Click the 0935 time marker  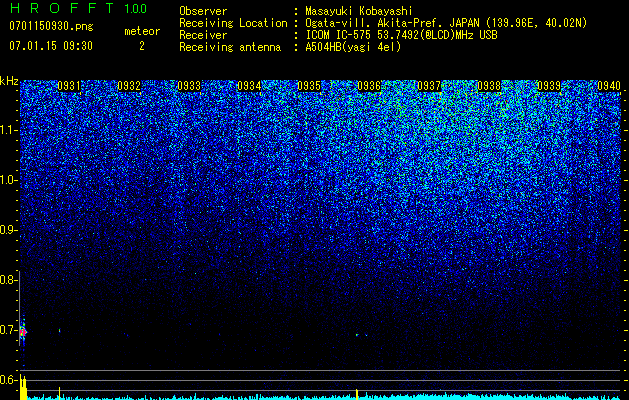309,86
